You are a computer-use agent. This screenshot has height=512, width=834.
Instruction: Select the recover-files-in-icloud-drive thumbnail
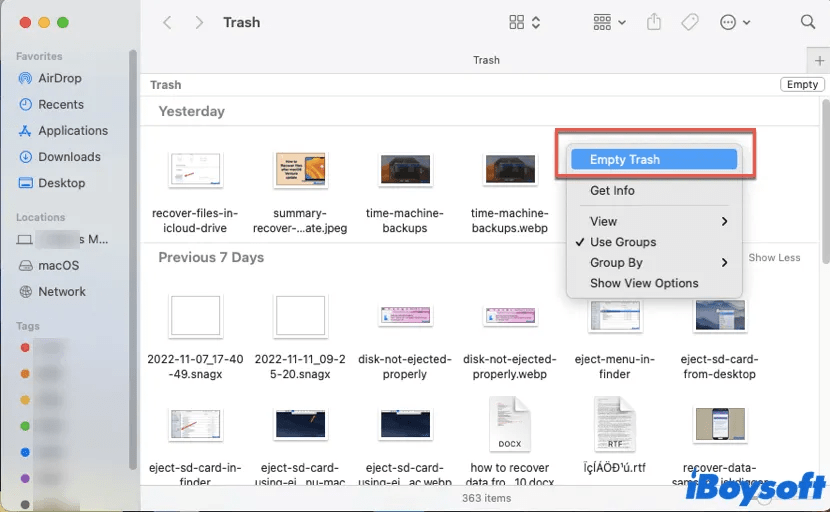click(x=195, y=170)
